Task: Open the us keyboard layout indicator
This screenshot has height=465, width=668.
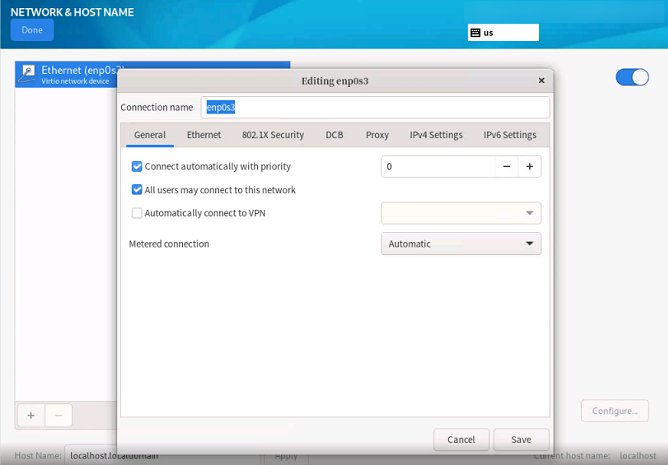Action: point(503,32)
